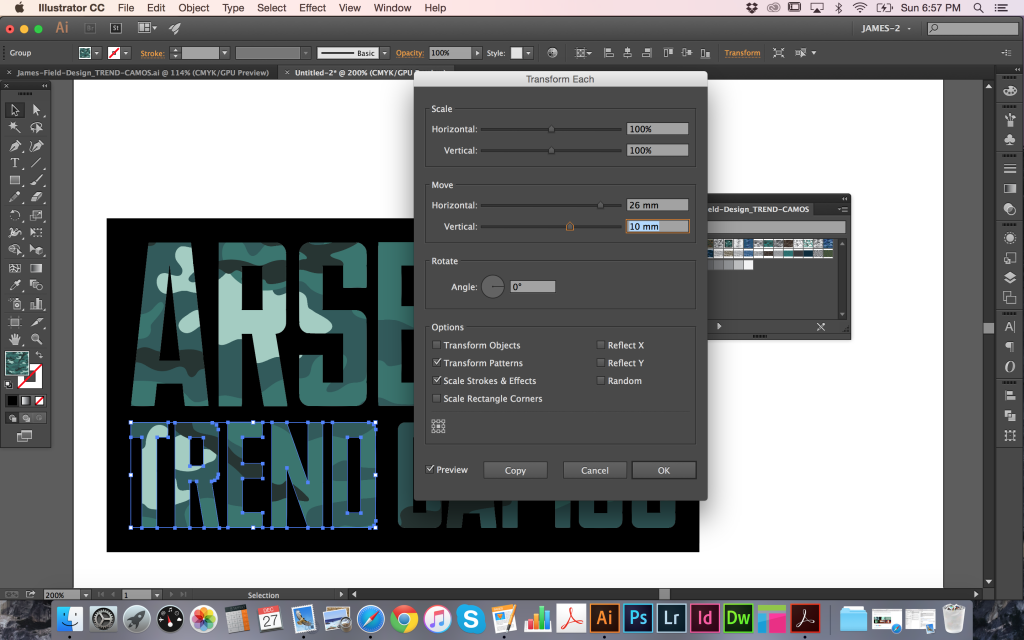Open the Select menu
Viewport: 1024px width, 640px height.
[272, 8]
